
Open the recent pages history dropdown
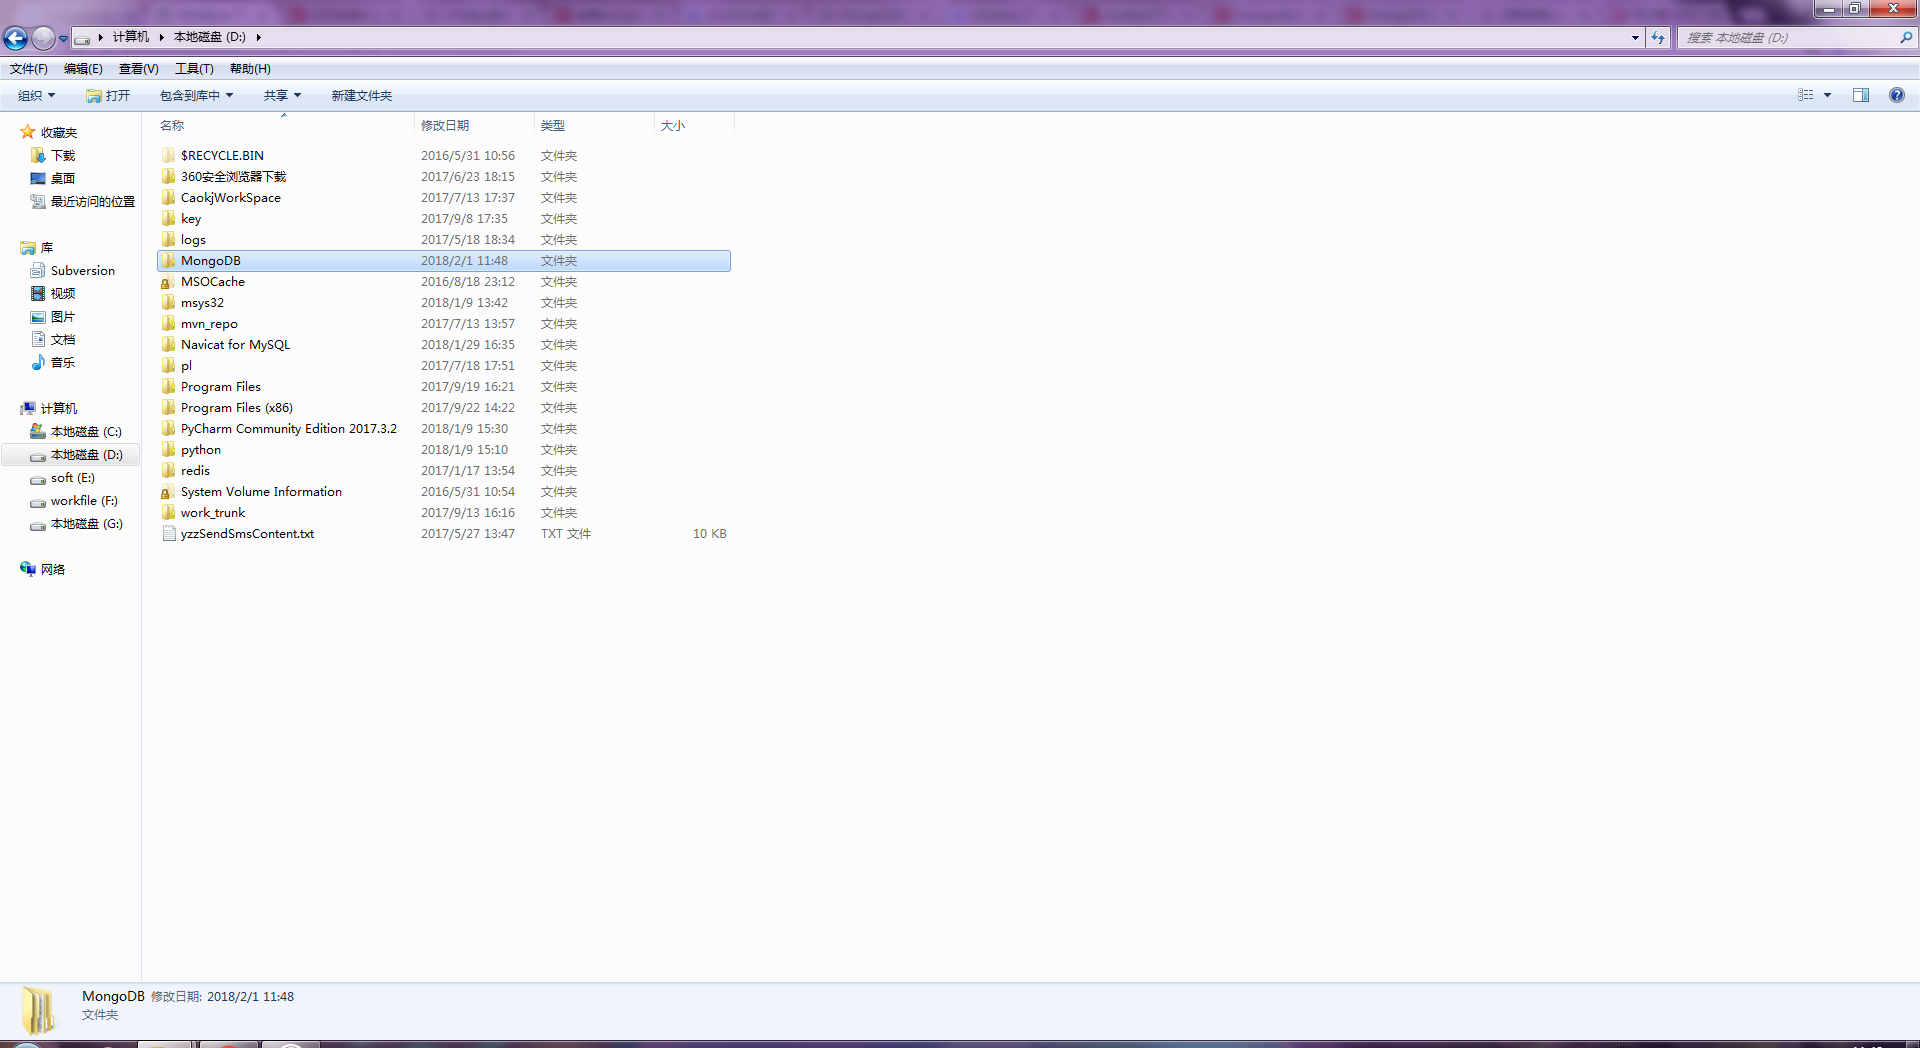pos(63,38)
